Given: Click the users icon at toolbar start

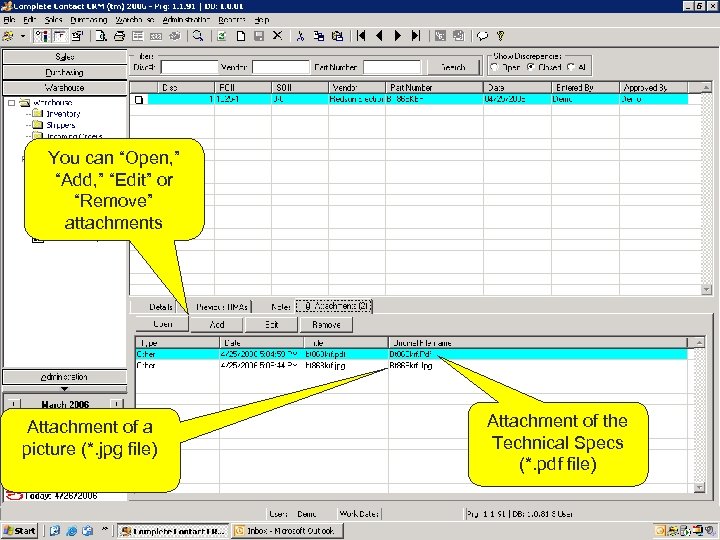Looking at the screenshot, I should pyautogui.click(x=8, y=36).
